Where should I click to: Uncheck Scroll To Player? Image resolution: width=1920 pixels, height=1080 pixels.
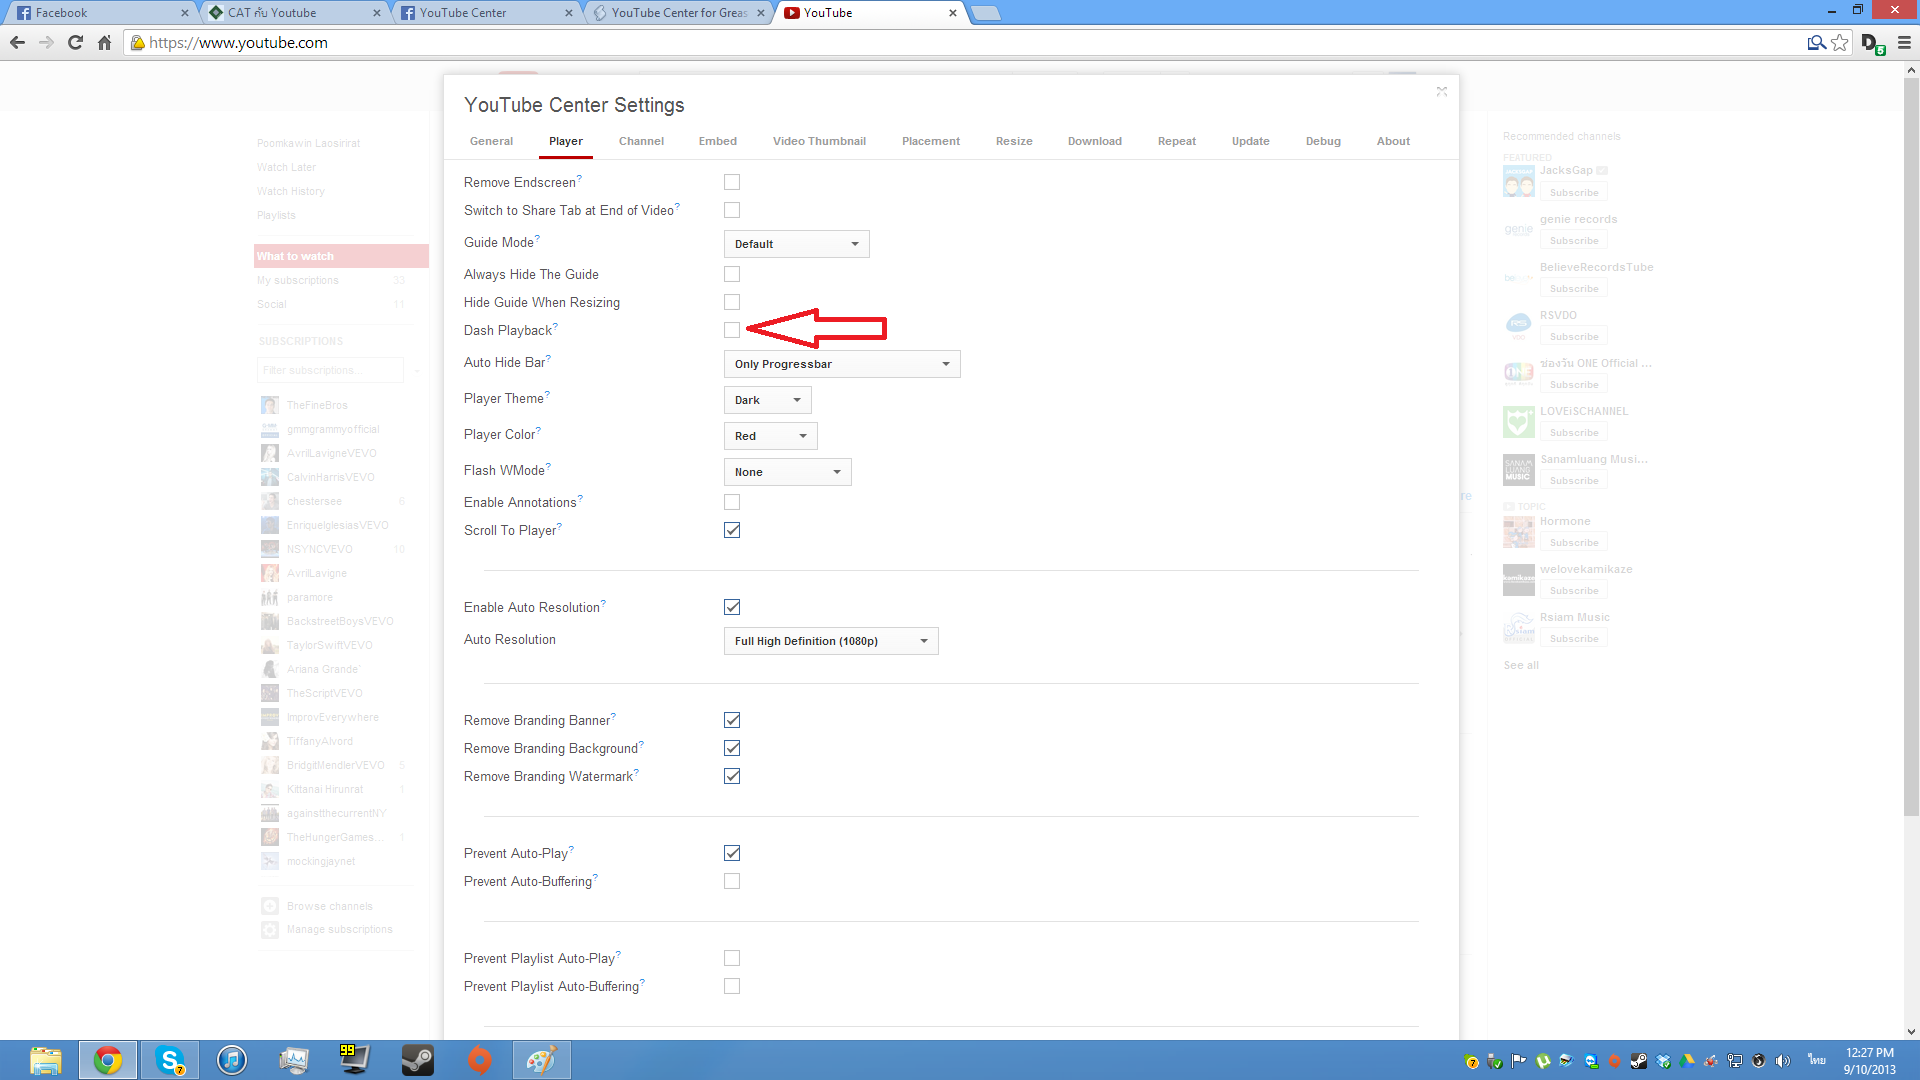tap(732, 530)
